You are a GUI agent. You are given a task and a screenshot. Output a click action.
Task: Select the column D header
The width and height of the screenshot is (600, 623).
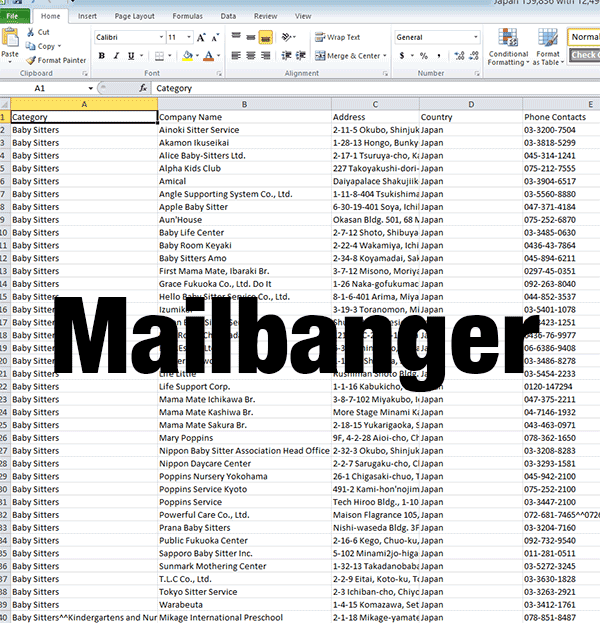pos(471,104)
